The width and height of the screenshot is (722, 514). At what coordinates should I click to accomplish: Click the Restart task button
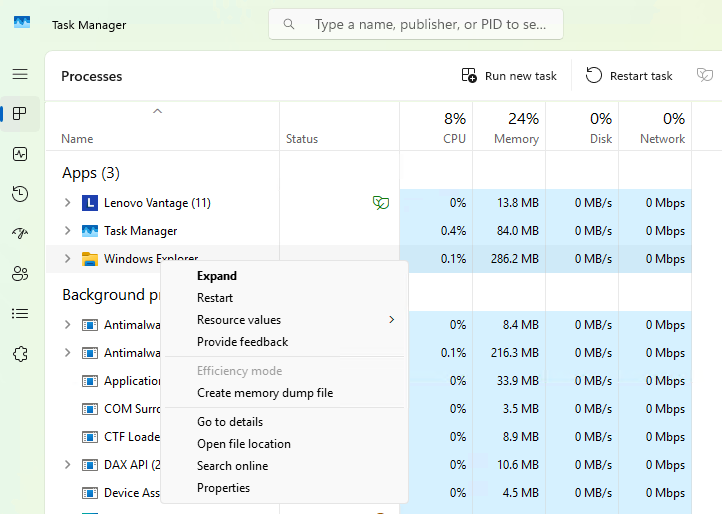coord(629,76)
